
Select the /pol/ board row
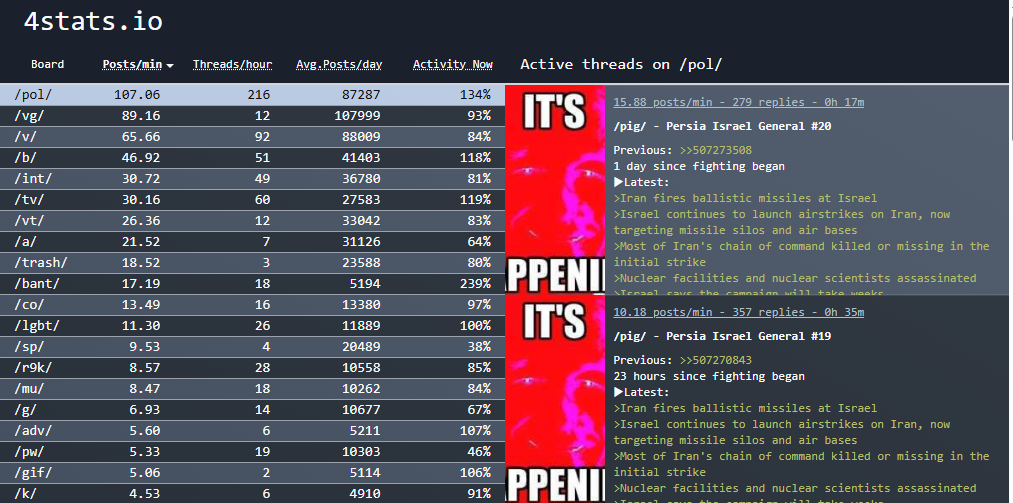252,95
